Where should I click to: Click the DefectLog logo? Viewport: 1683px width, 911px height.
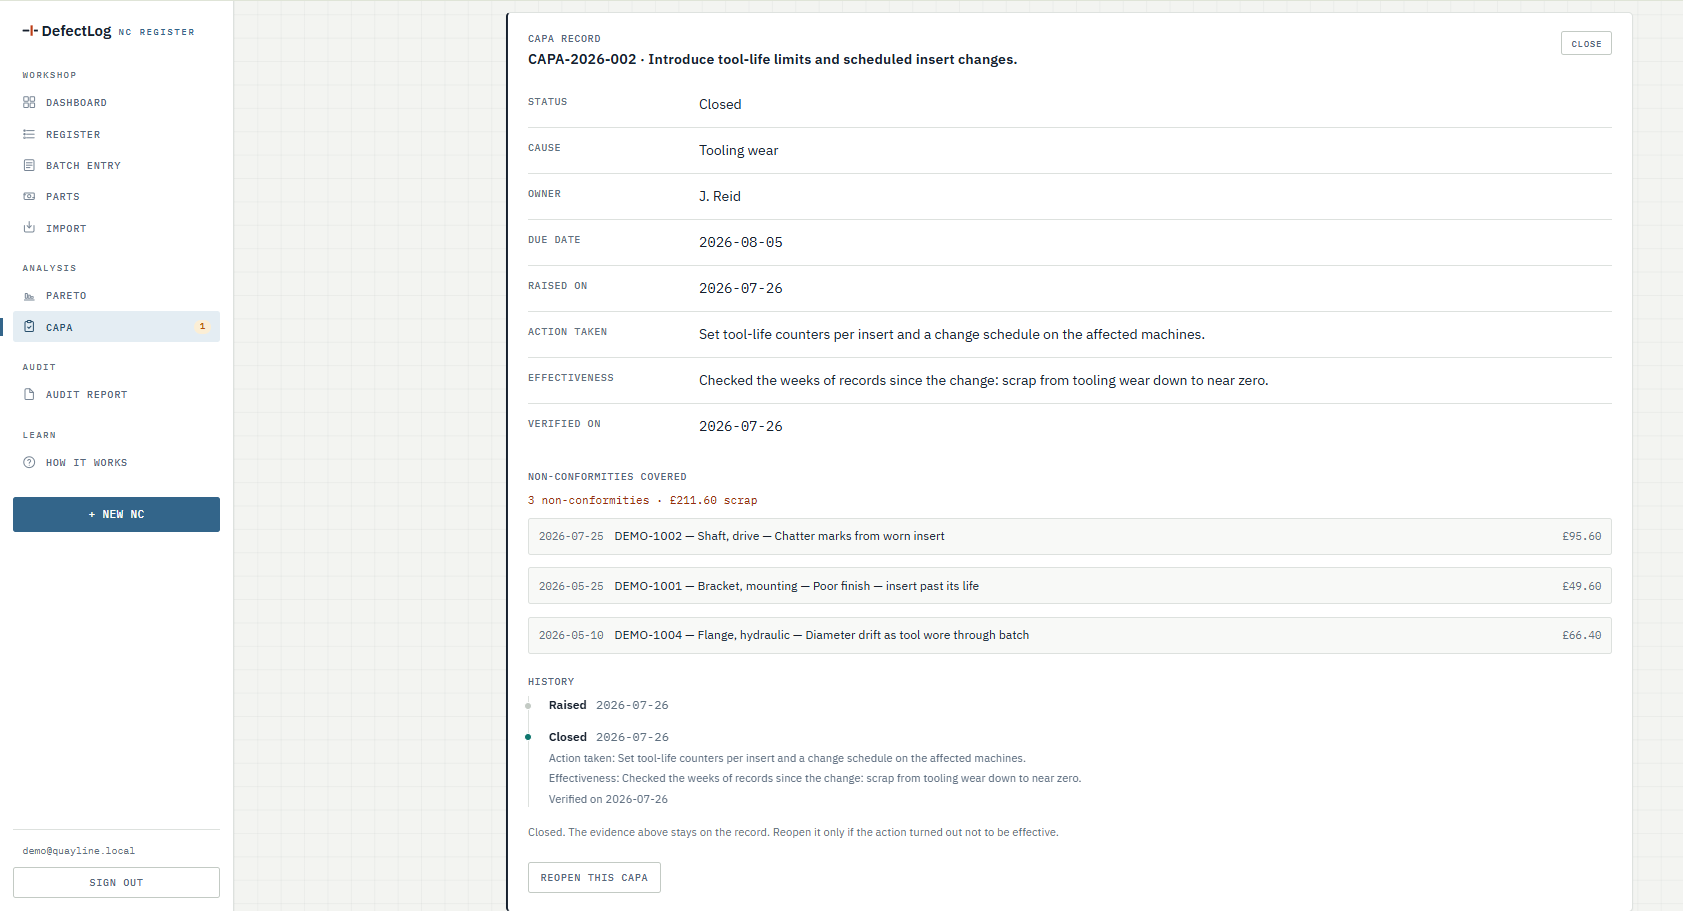pyautogui.click(x=67, y=31)
